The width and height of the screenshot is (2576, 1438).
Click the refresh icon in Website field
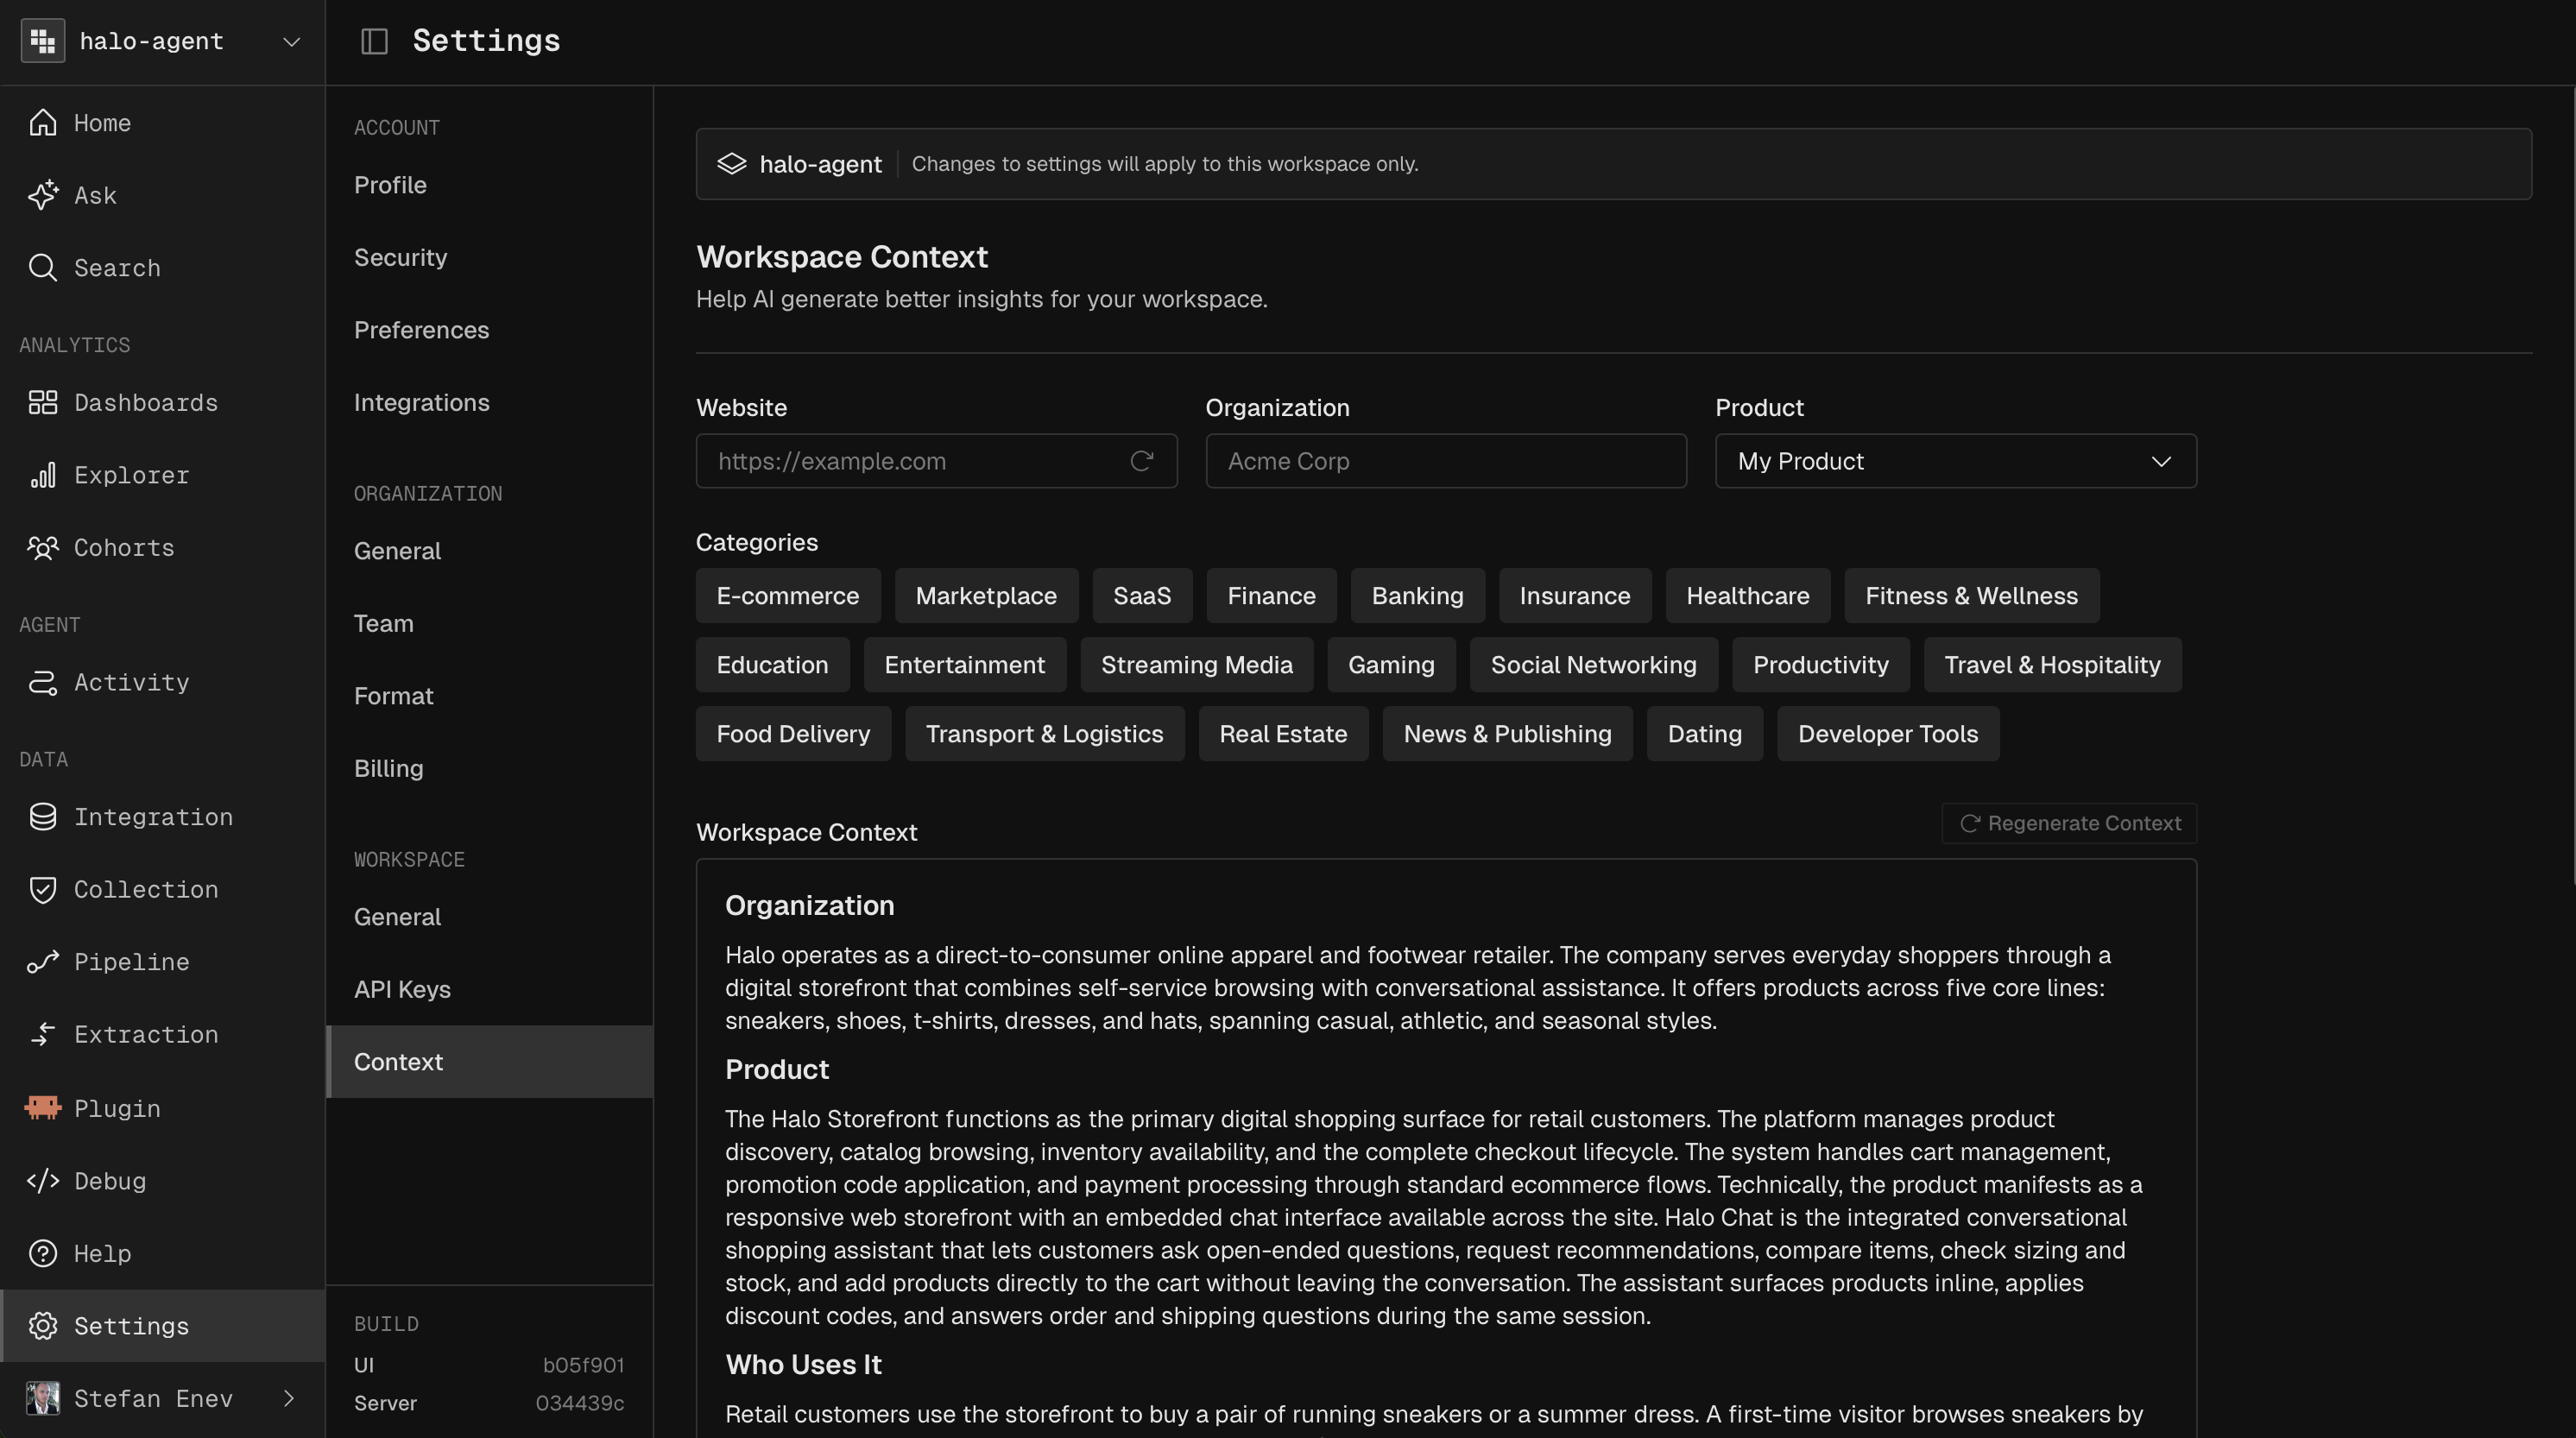tap(1141, 461)
